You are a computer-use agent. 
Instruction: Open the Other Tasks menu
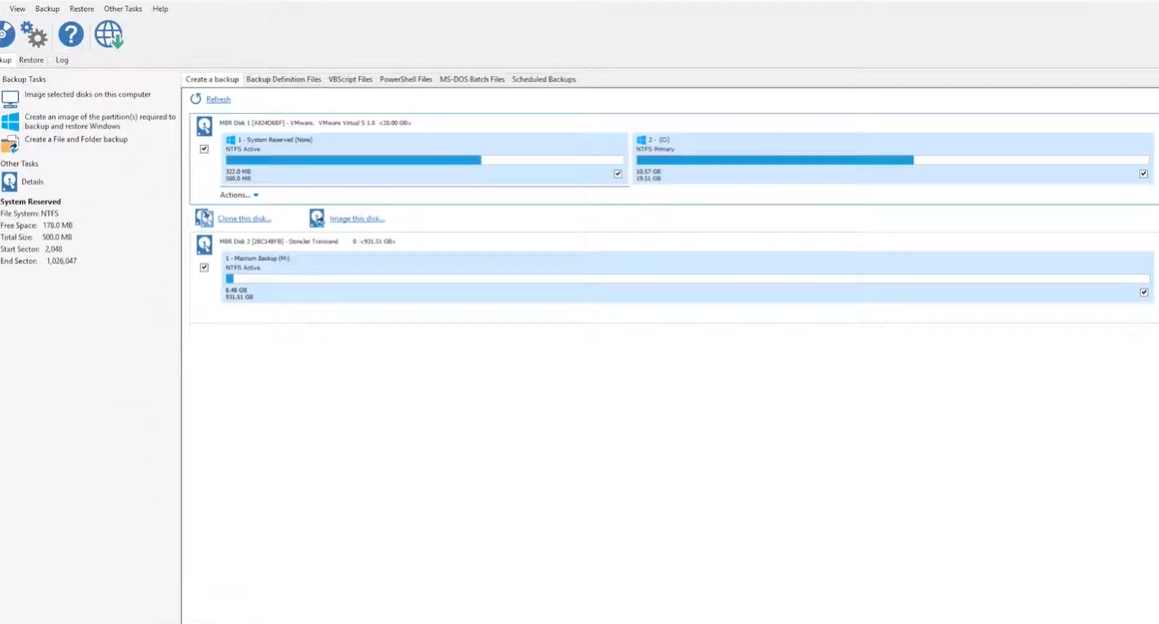[122, 8]
